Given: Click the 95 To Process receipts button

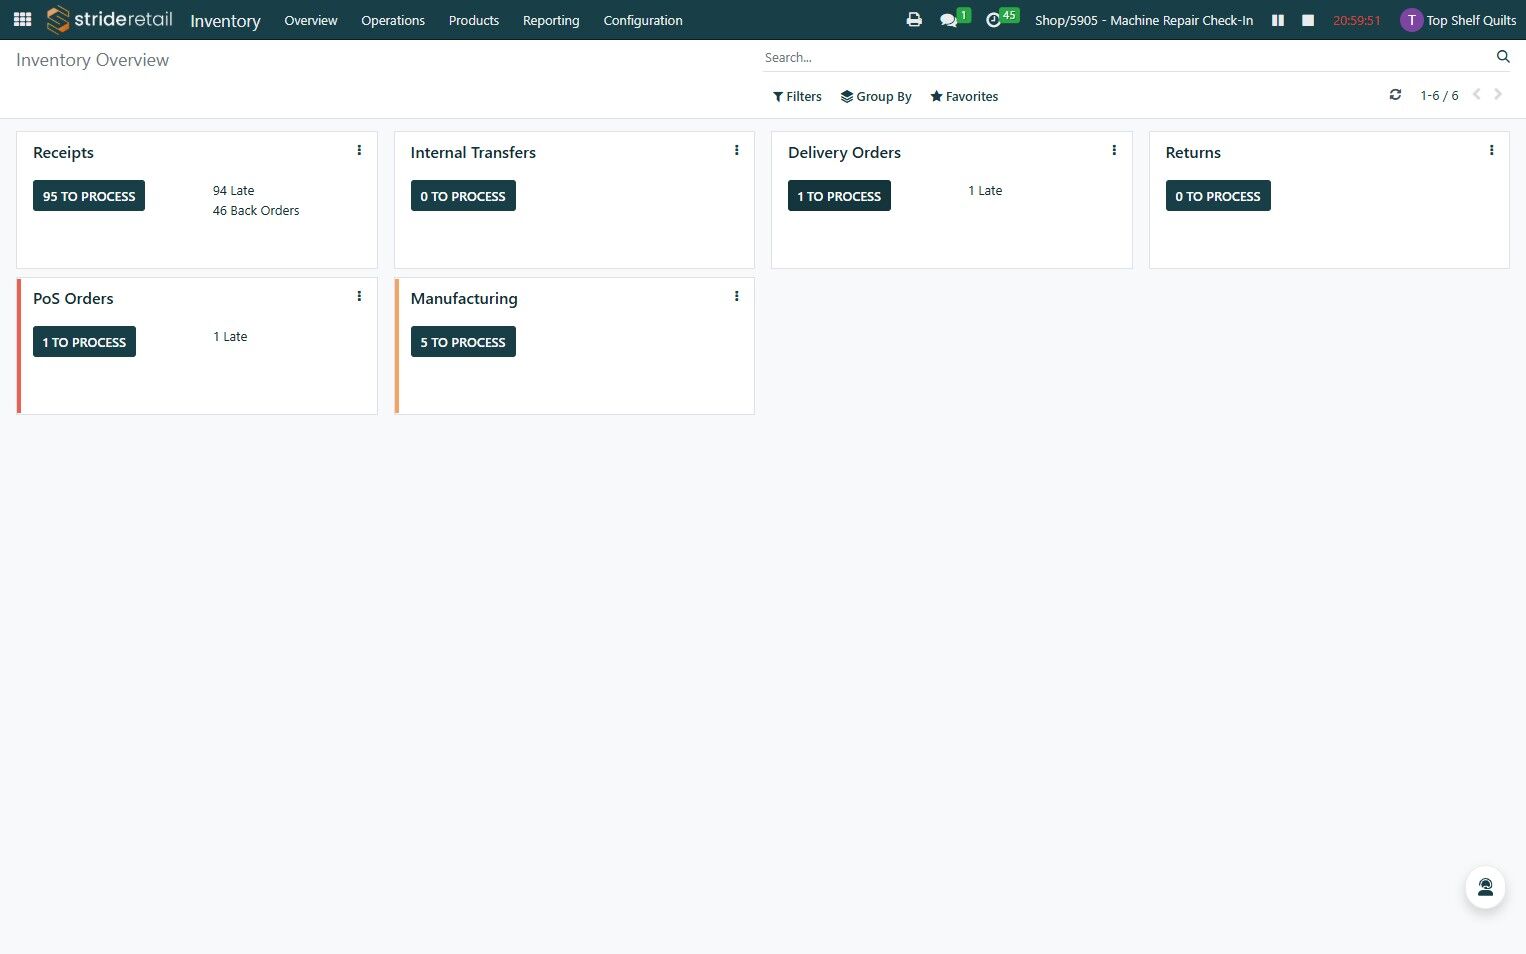Looking at the screenshot, I should coord(89,196).
